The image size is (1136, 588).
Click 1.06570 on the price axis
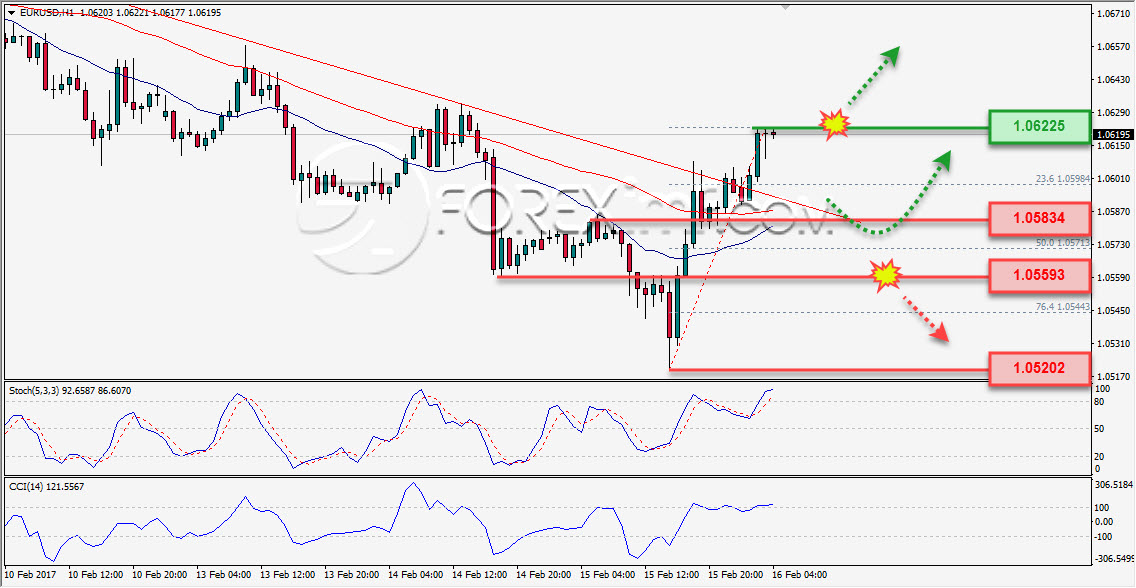coord(1115,47)
